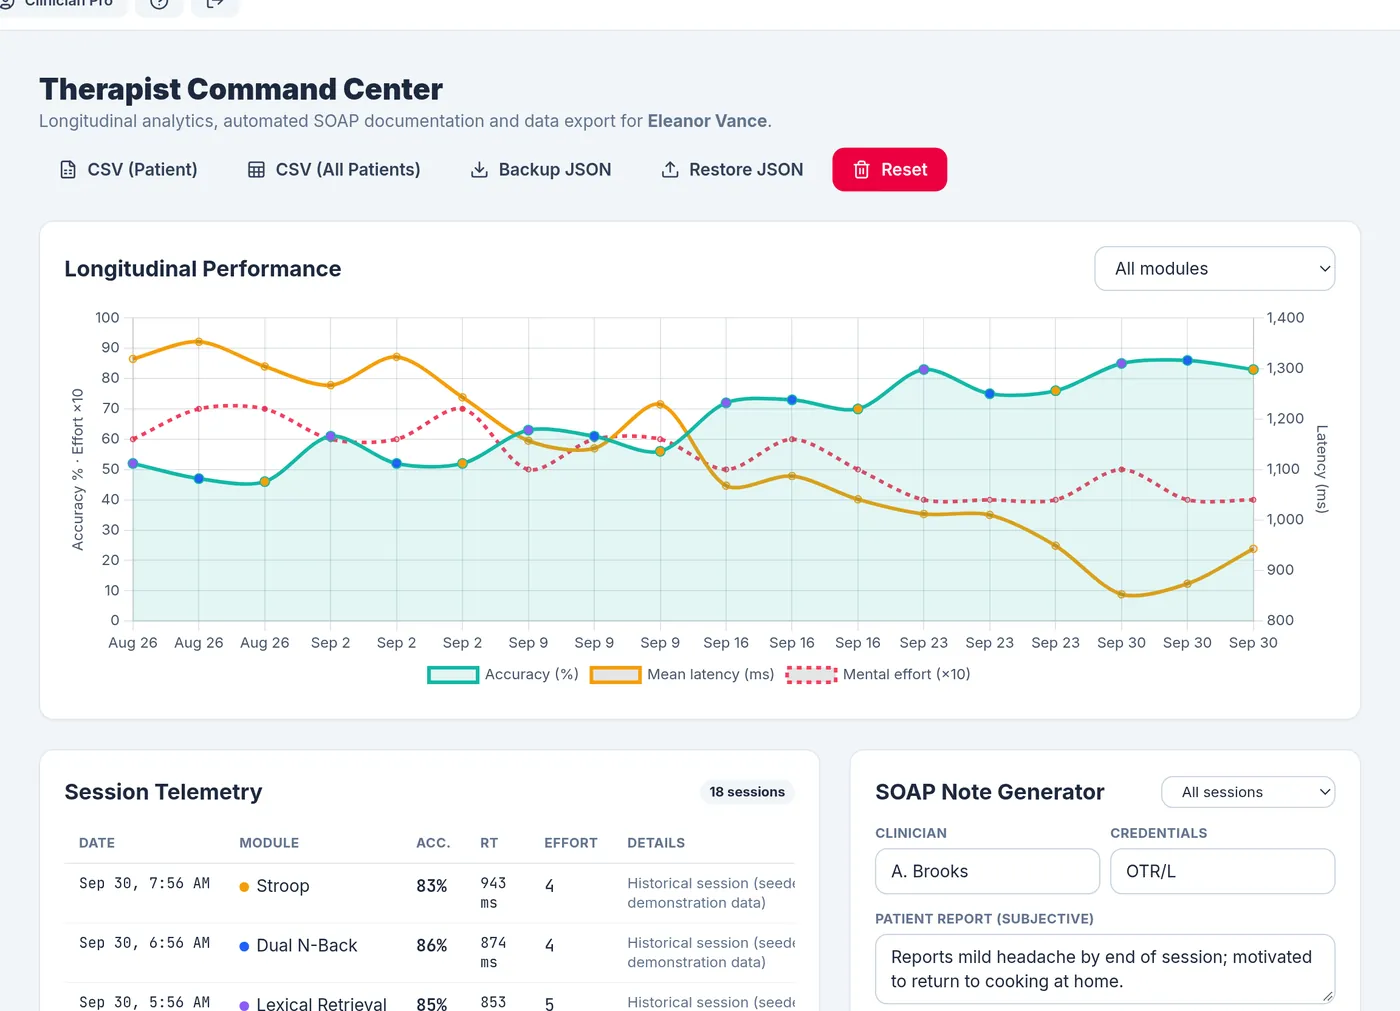Click into the Patient Report subjective text area
Screen dimensions: 1400x1011
[1105, 969]
